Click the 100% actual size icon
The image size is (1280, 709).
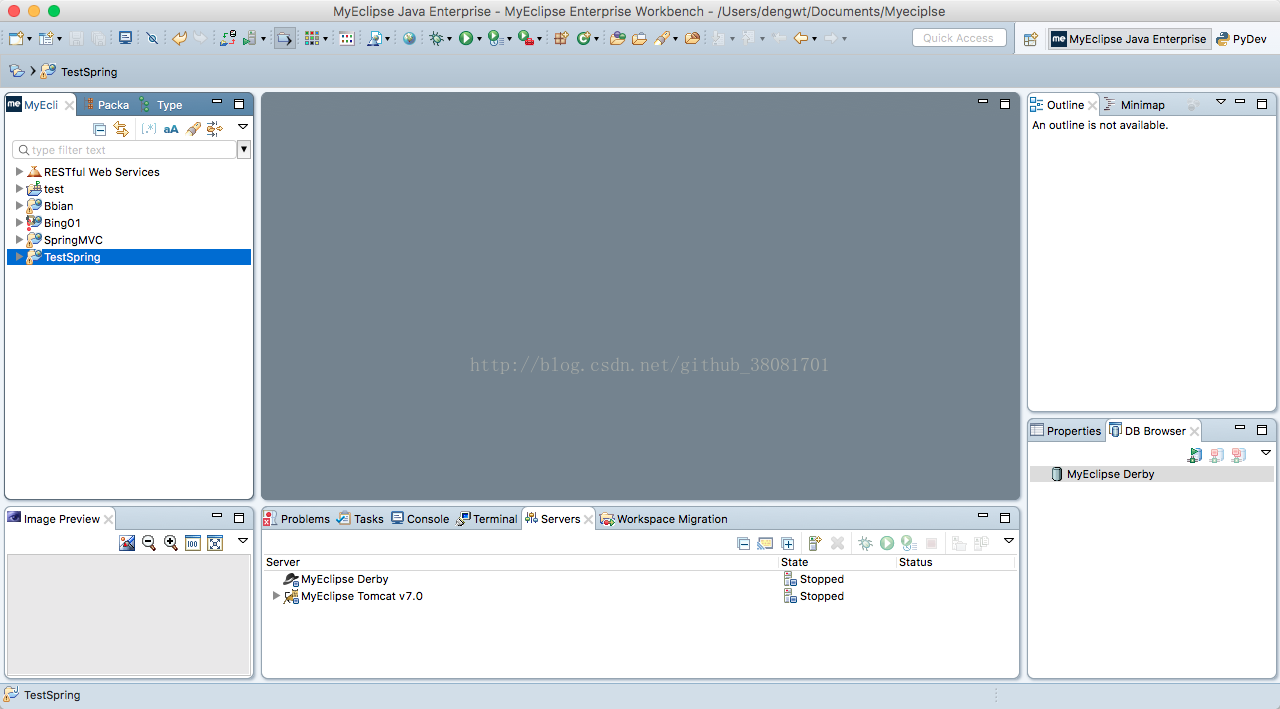(193, 543)
